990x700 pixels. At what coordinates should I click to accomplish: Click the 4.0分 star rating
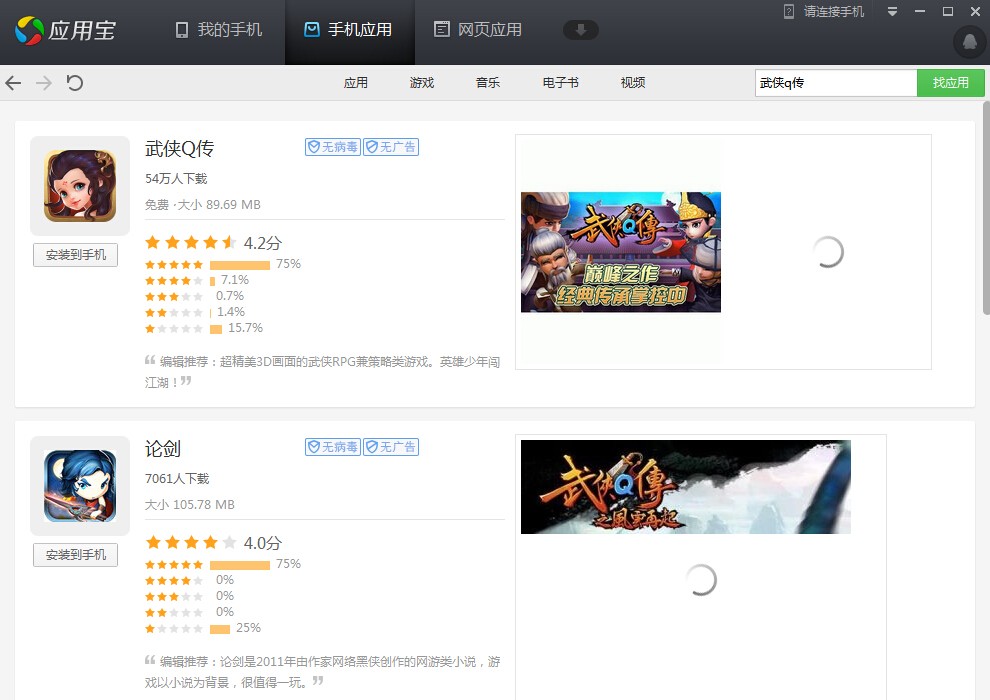(213, 543)
